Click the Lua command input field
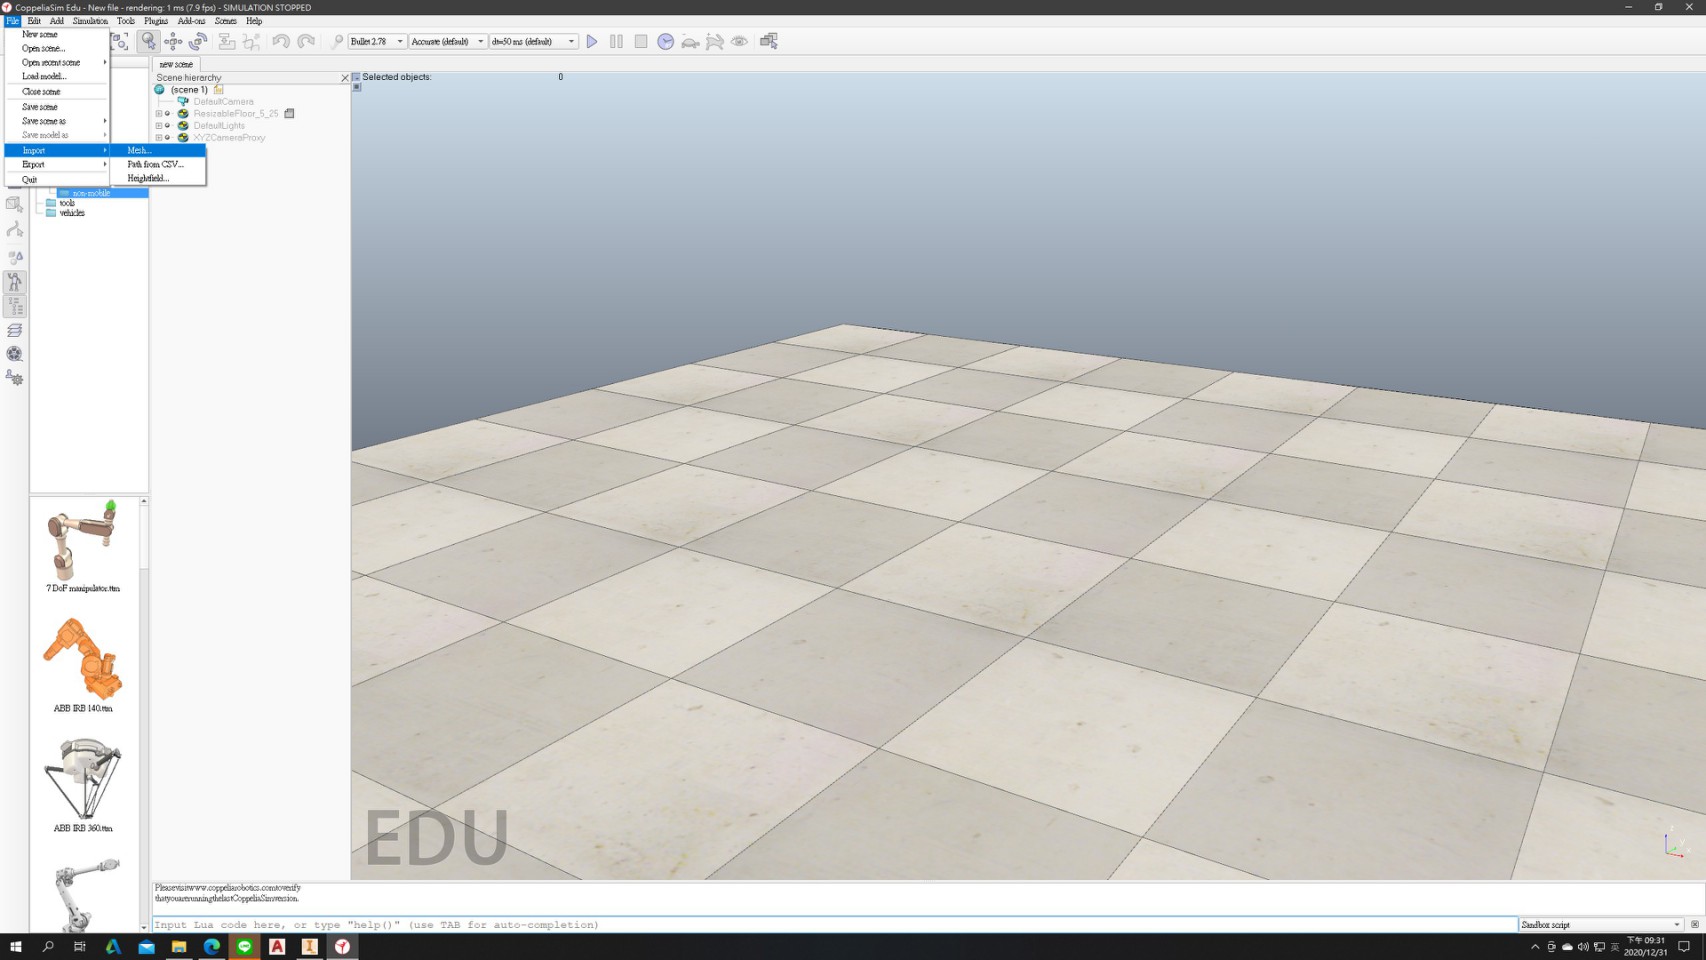 (834, 925)
